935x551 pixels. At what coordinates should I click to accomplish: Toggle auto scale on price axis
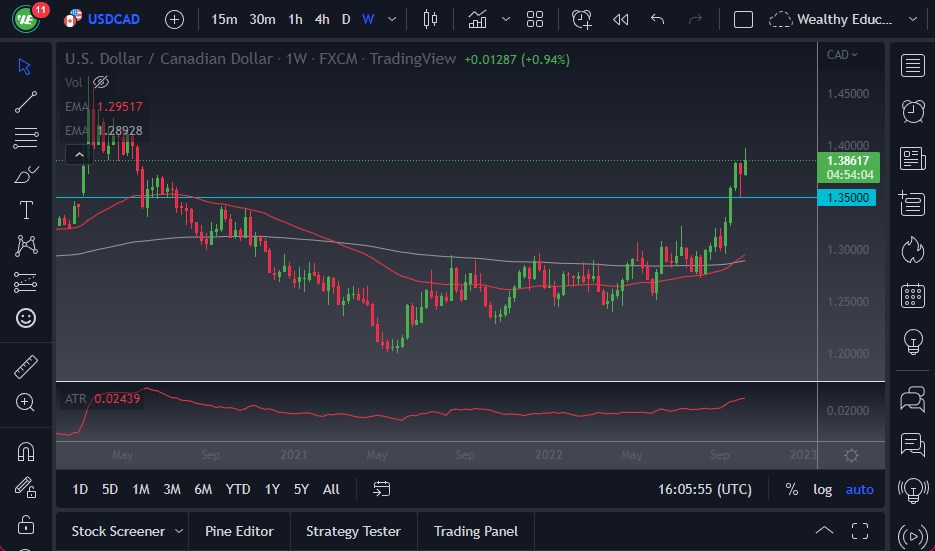click(x=859, y=489)
